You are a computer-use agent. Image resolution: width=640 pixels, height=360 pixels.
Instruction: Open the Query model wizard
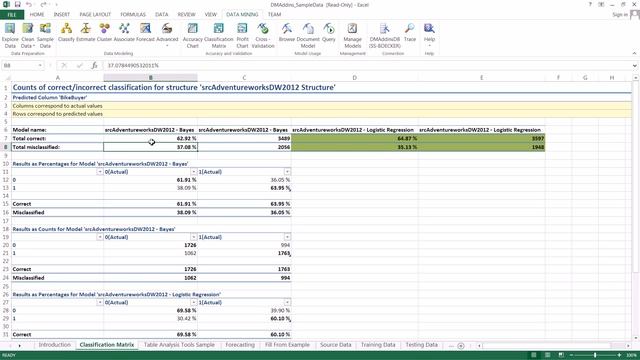329,33
